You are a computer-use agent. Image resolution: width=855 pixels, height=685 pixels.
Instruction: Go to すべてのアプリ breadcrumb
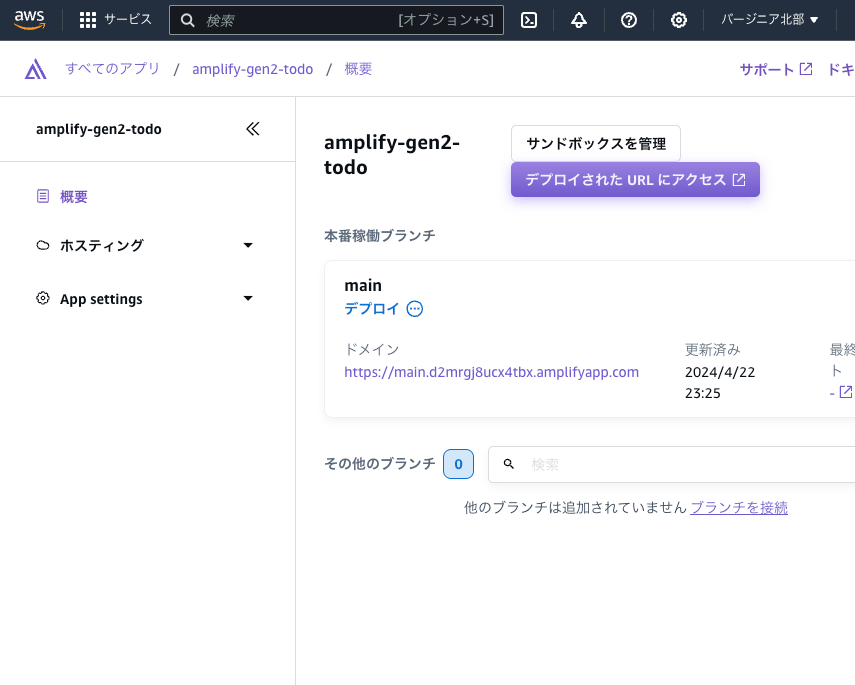[113, 69]
